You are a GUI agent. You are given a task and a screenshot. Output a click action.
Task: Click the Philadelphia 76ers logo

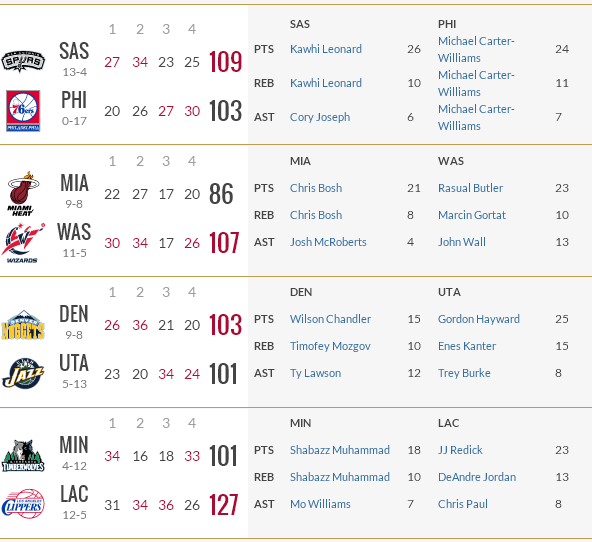pyautogui.click(x=23, y=111)
